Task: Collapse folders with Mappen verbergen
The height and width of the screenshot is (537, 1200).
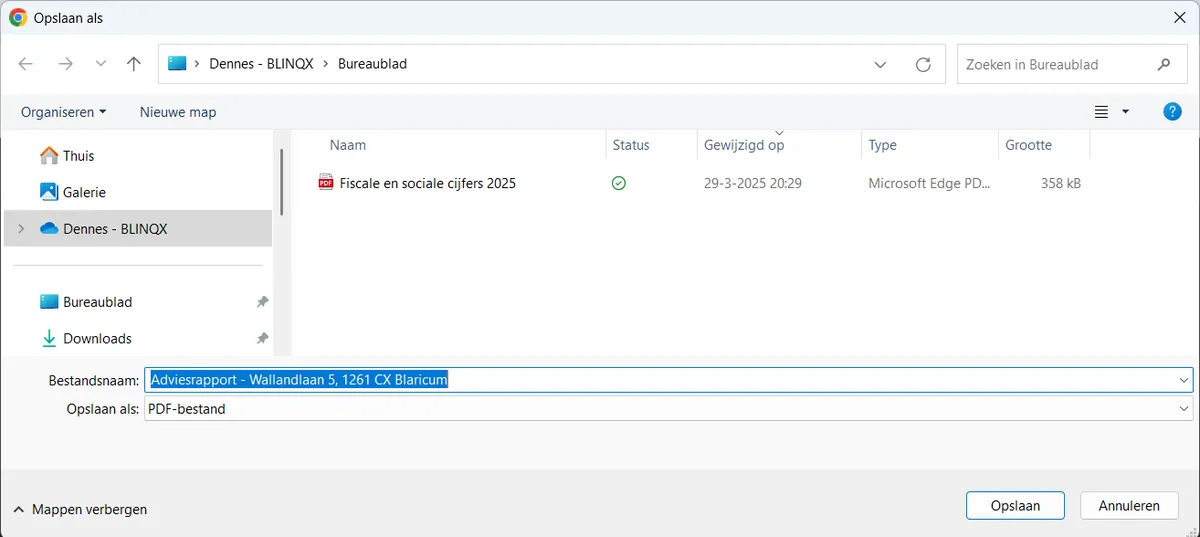Action: [x=80, y=509]
